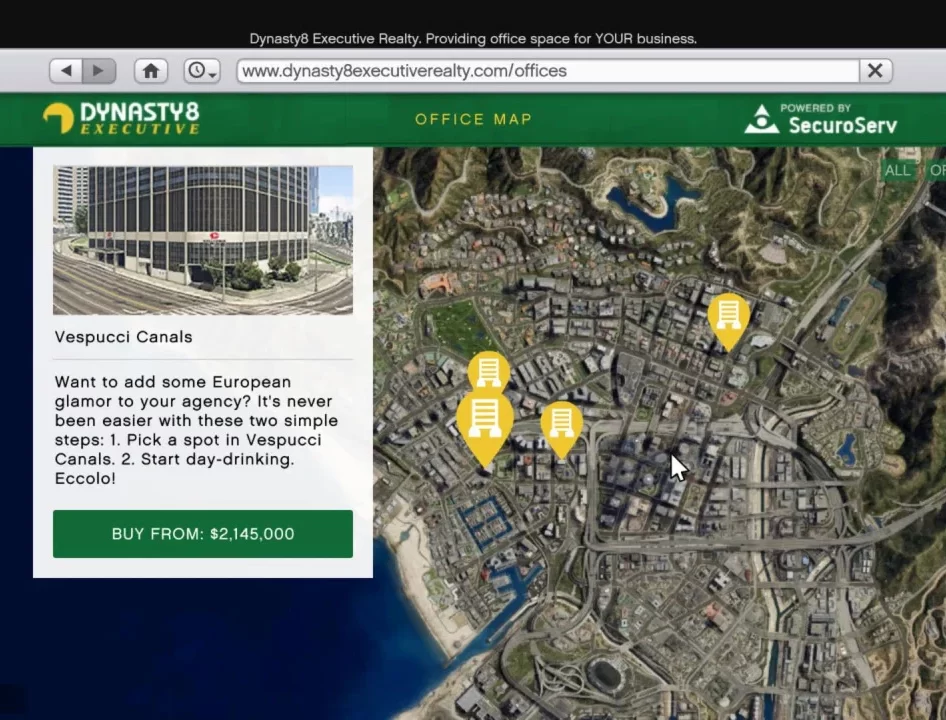
Task: Go back using the browser back arrow
Action: pyautogui.click(x=66, y=71)
